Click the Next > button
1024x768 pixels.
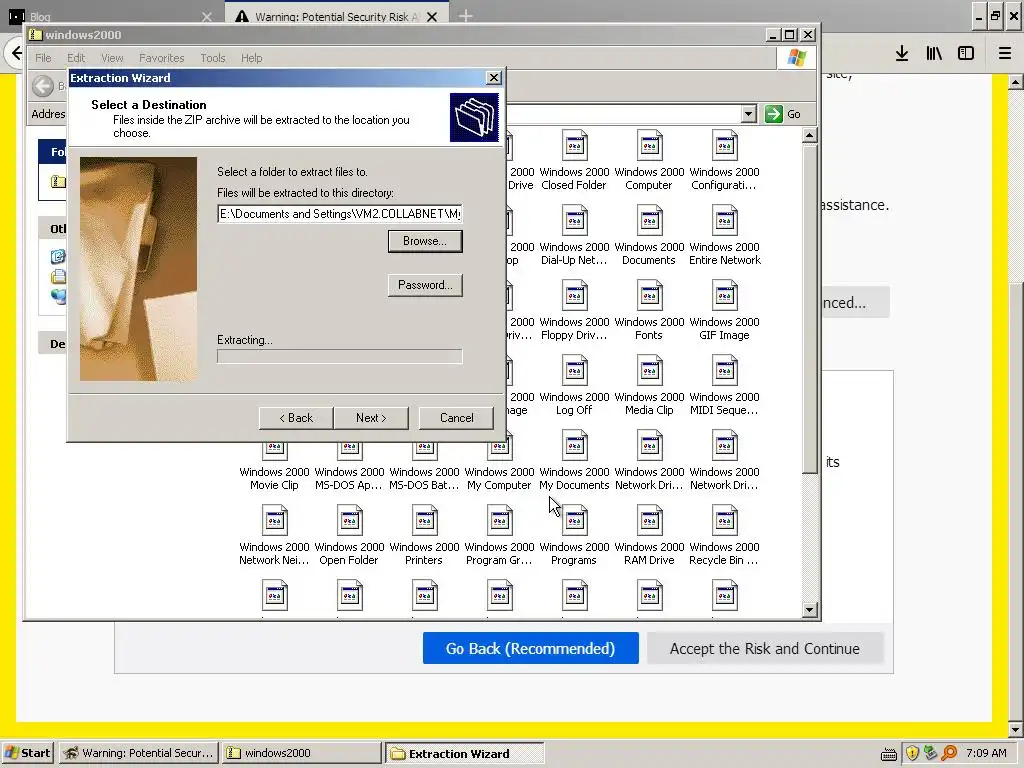[371, 418]
